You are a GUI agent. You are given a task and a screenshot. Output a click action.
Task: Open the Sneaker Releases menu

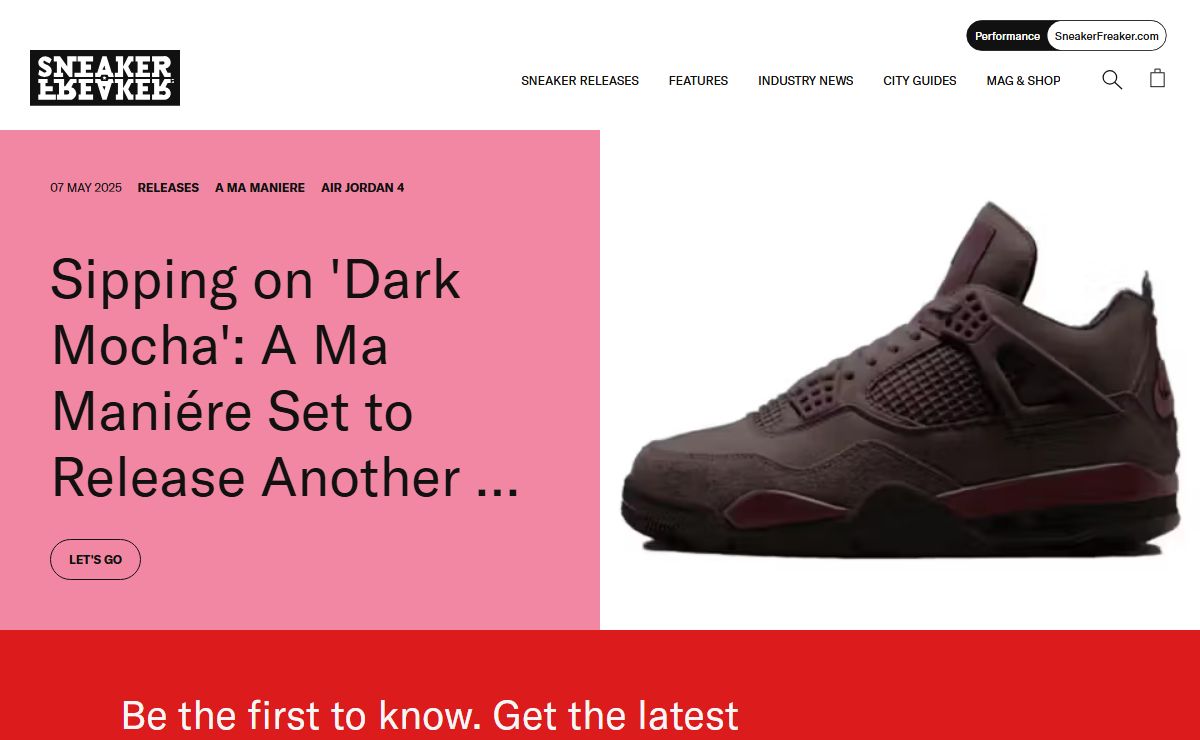click(580, 81)
